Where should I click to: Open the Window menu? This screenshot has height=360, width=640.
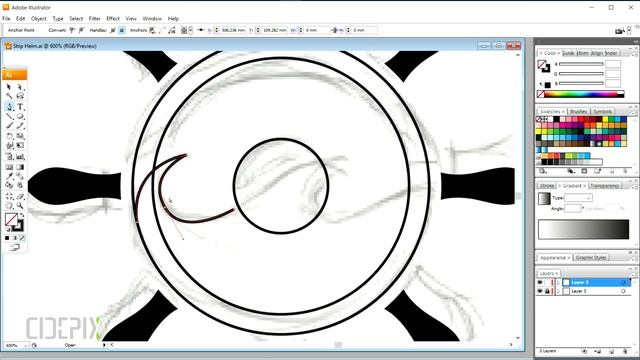[x=152, y=19]
